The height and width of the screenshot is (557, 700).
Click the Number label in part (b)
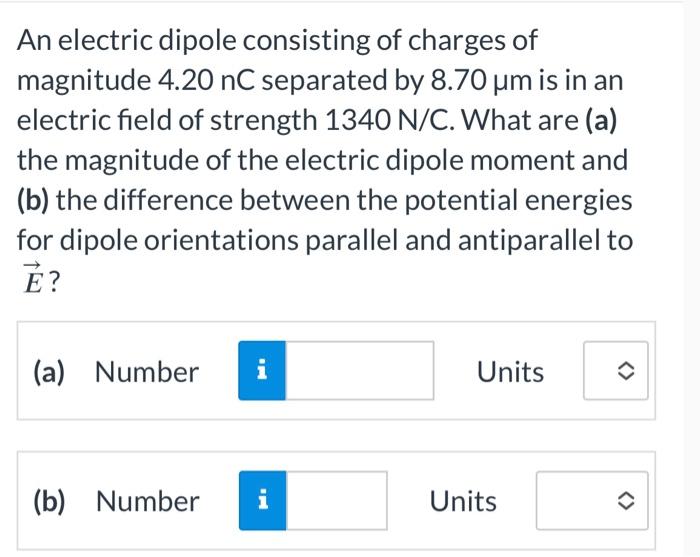(x=148, y=501)
